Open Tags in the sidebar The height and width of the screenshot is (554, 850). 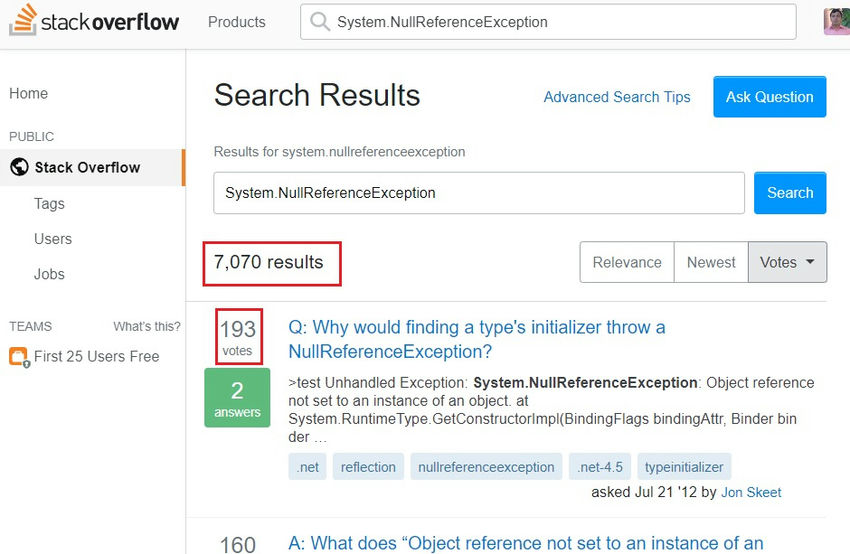click(x=49, y=204)
